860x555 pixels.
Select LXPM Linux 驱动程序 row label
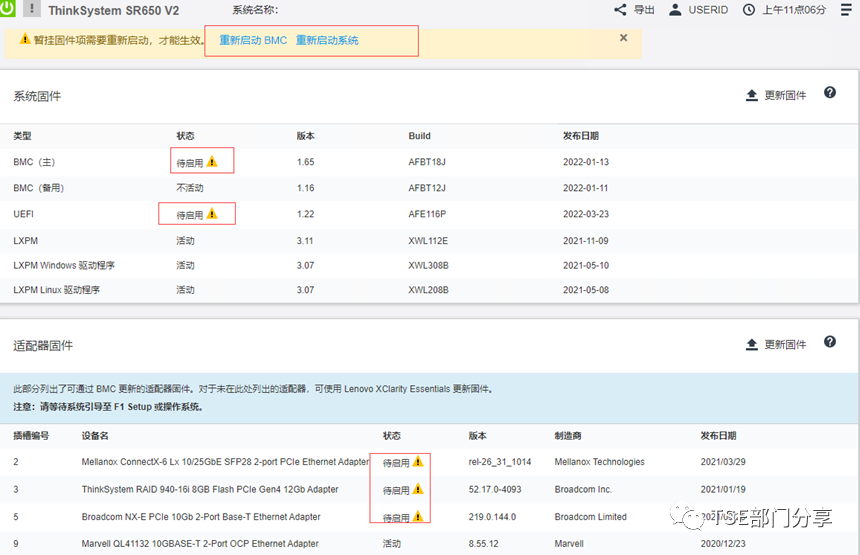(56, 290)
